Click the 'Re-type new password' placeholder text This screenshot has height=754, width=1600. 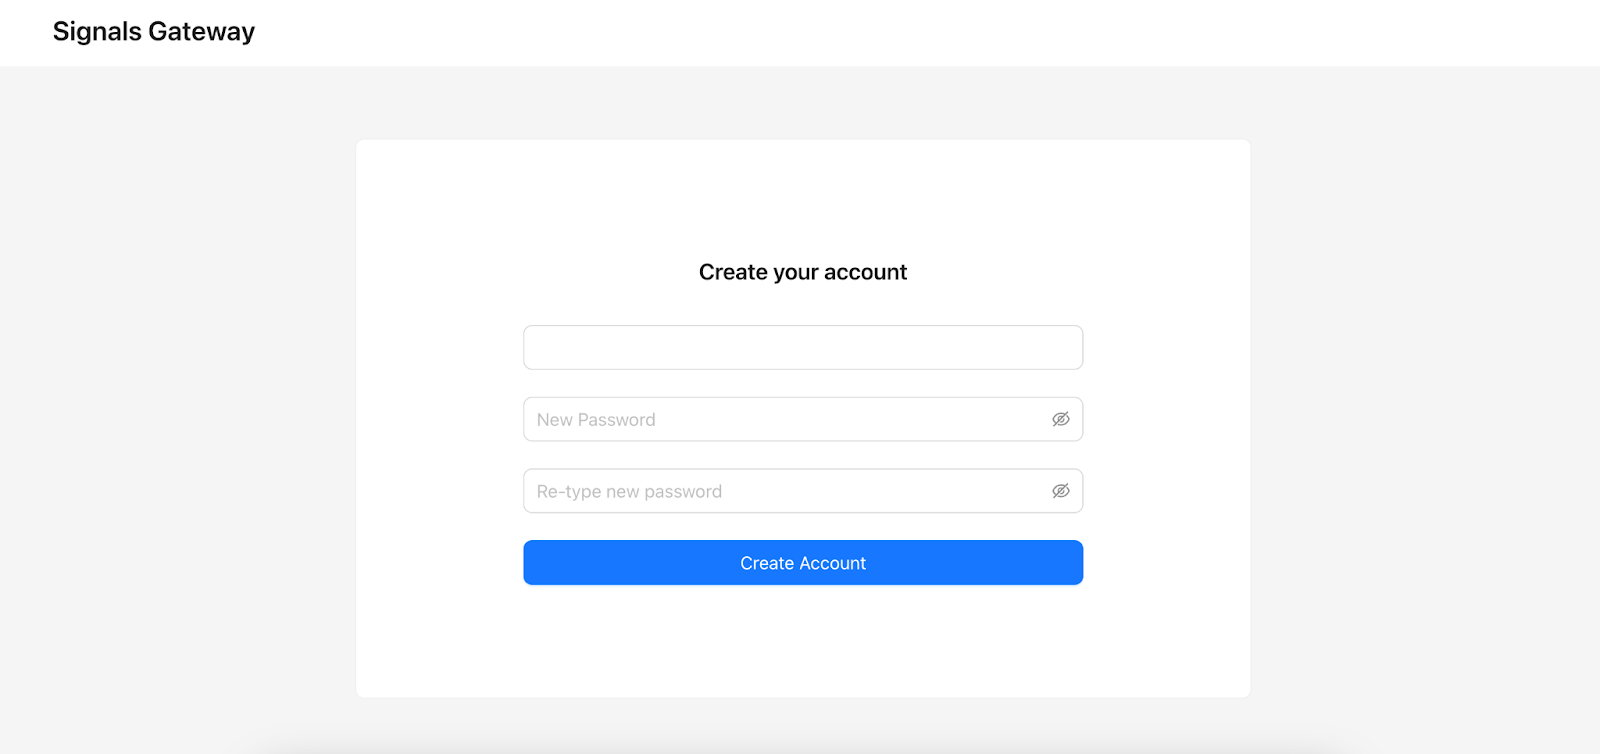[629, 492]
